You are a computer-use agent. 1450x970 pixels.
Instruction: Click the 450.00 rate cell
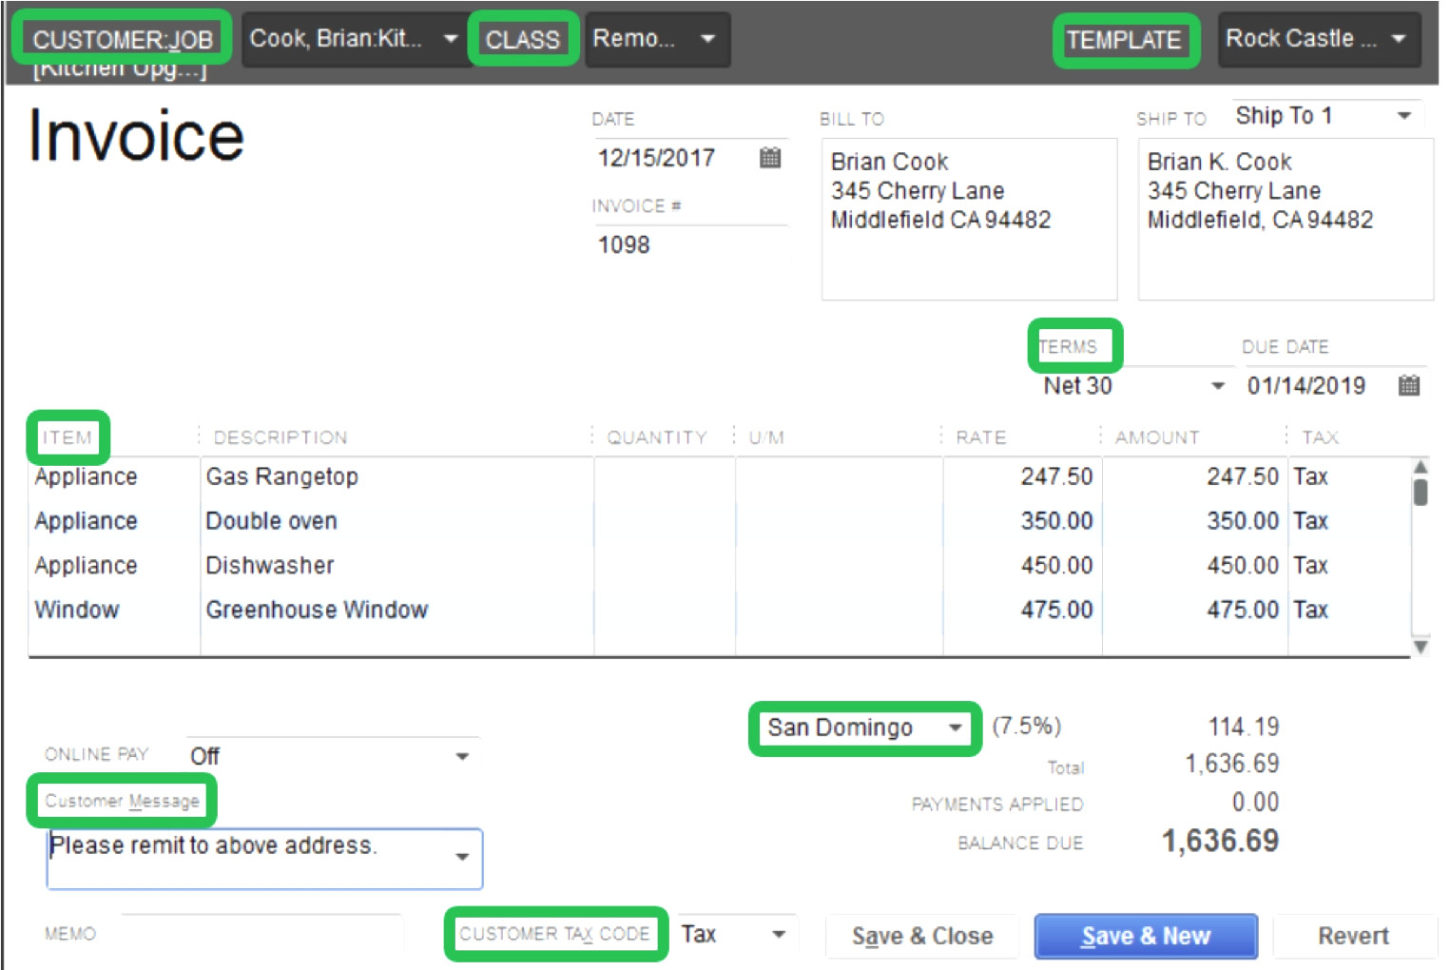coord(1022,565)
